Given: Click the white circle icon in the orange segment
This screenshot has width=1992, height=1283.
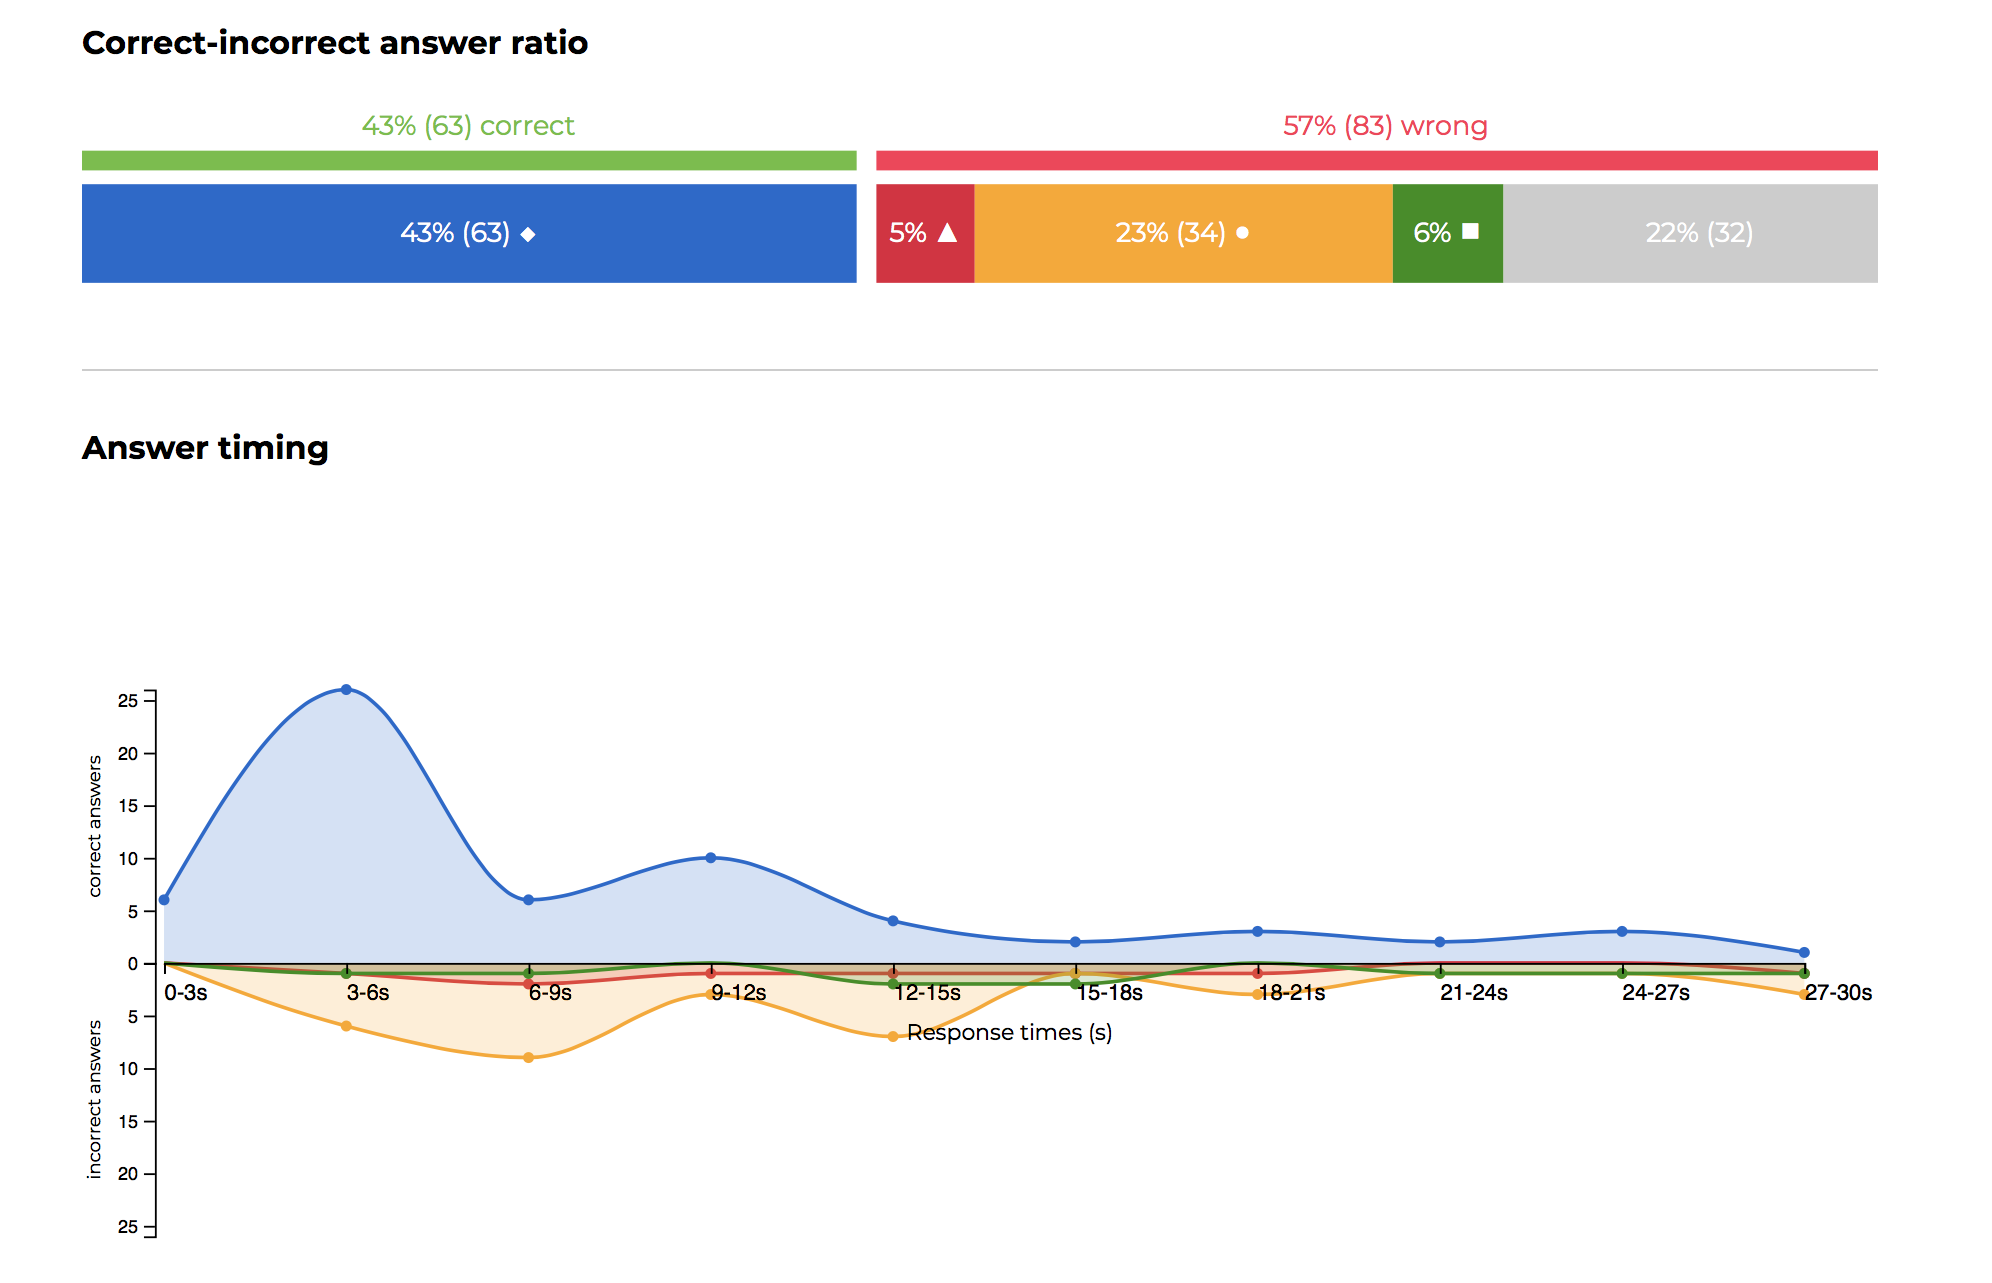Looking at the screenshot, I should 1242,233.
